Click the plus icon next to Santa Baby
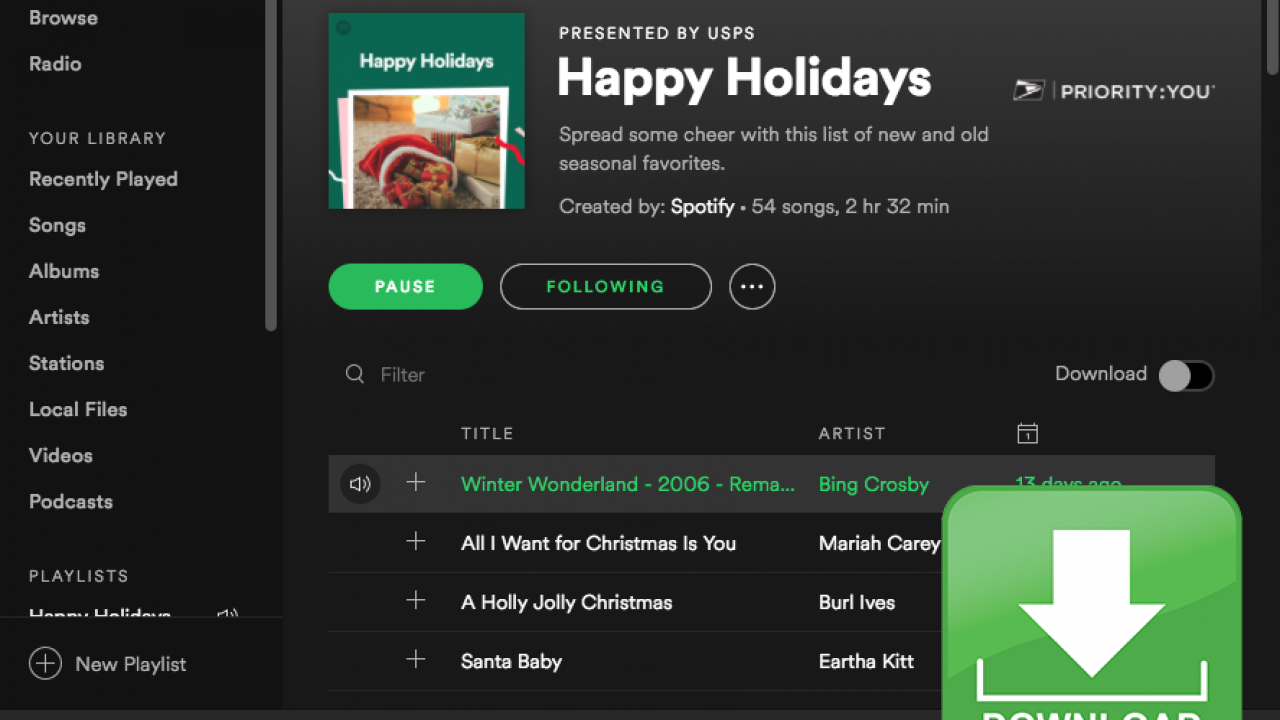Image resolution: width=1280 pixels, height=720 pixels. [416, 660]
